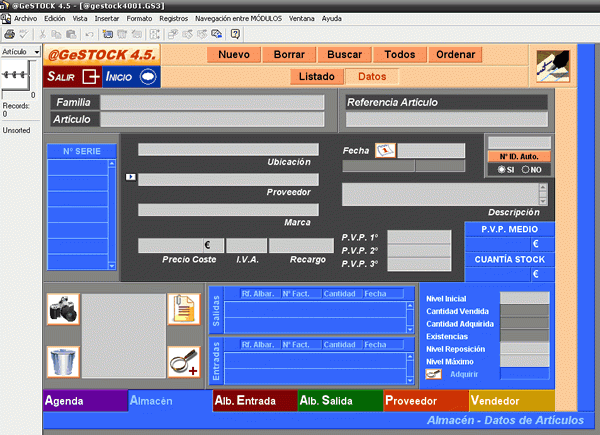This screenshot has height=435, width=600.
Task: Select the NO radio button
Action: (x=525, y=169)
